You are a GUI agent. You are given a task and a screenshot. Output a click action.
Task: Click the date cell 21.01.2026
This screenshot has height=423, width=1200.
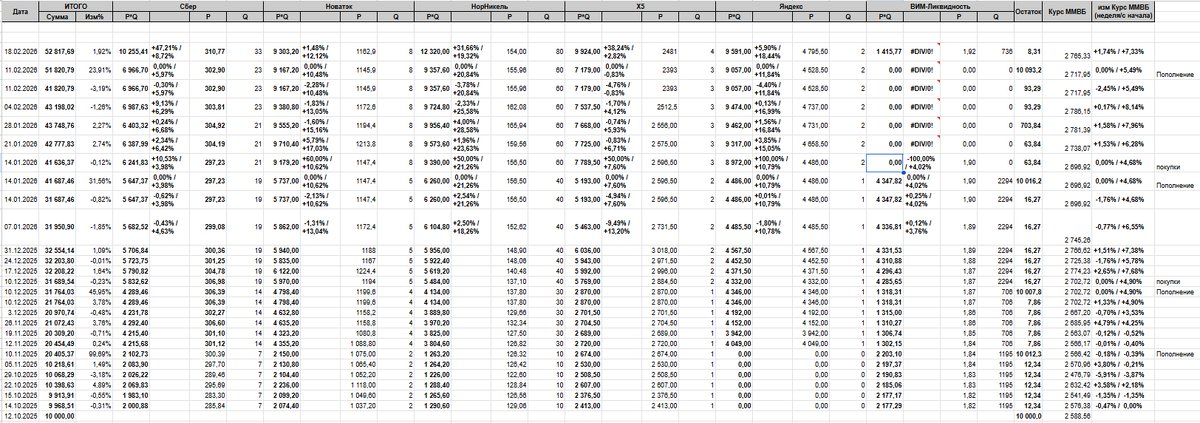20,145
